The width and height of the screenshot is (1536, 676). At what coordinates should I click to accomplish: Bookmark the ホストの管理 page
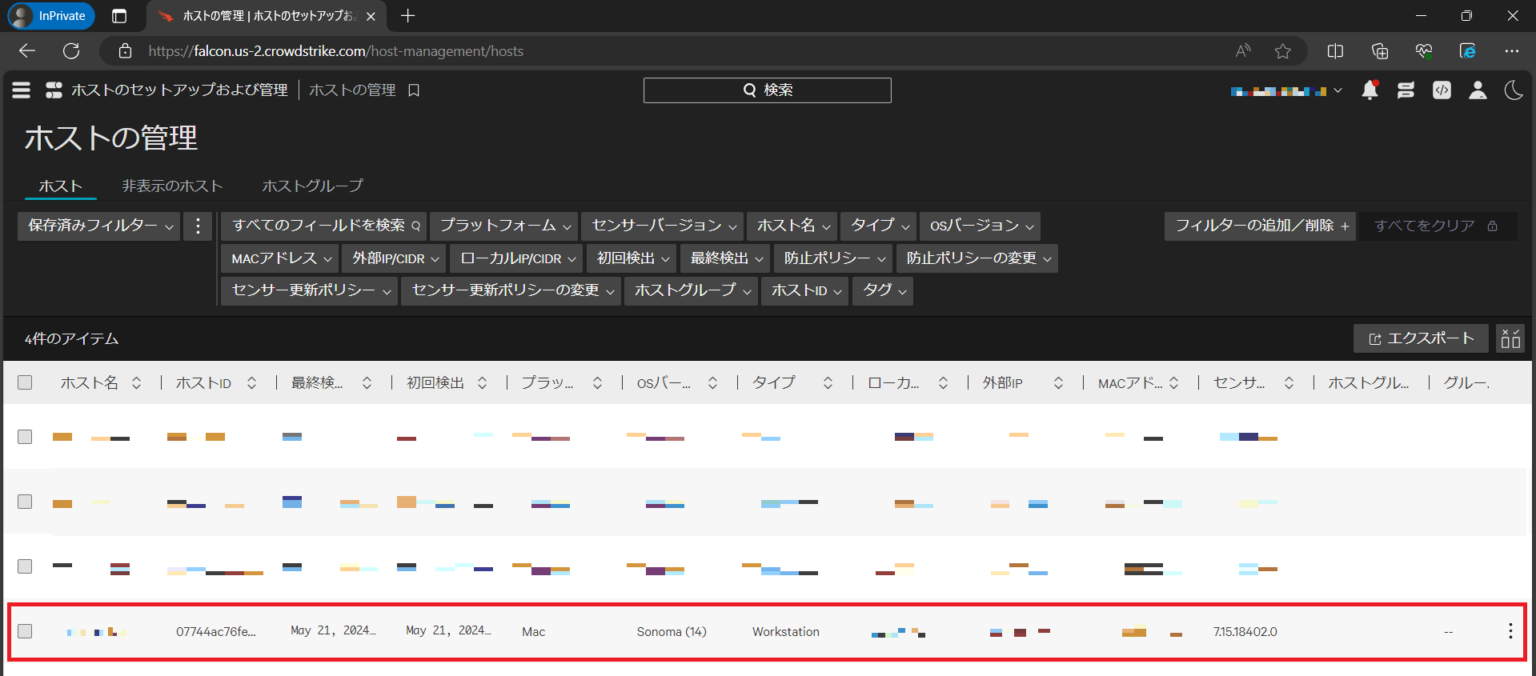tap(413, 89)
